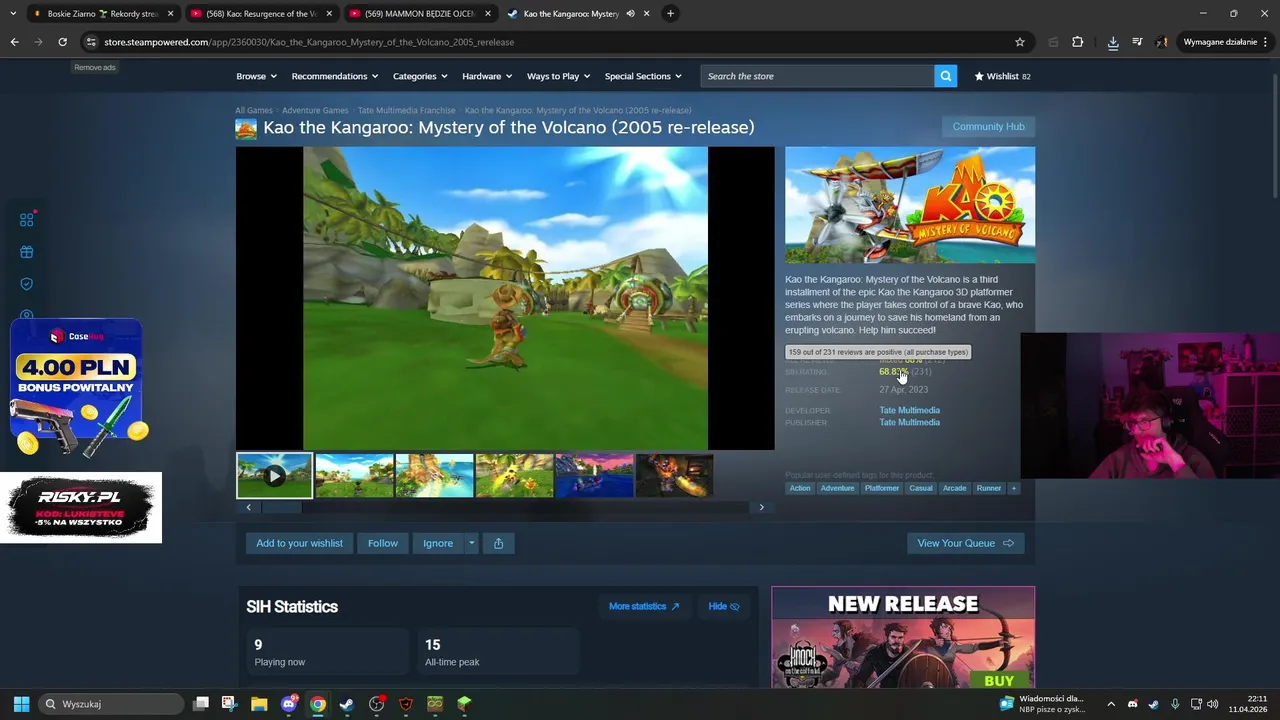Switch to the Boskie Ziarno tab
Screen dimensions: 1280x720
click(x=102, y=14)
